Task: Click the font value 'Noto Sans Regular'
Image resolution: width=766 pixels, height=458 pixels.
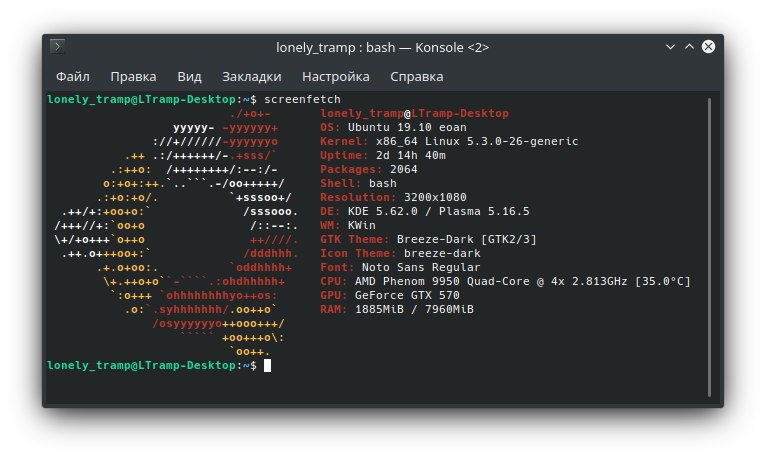Action: coord(421,268)
